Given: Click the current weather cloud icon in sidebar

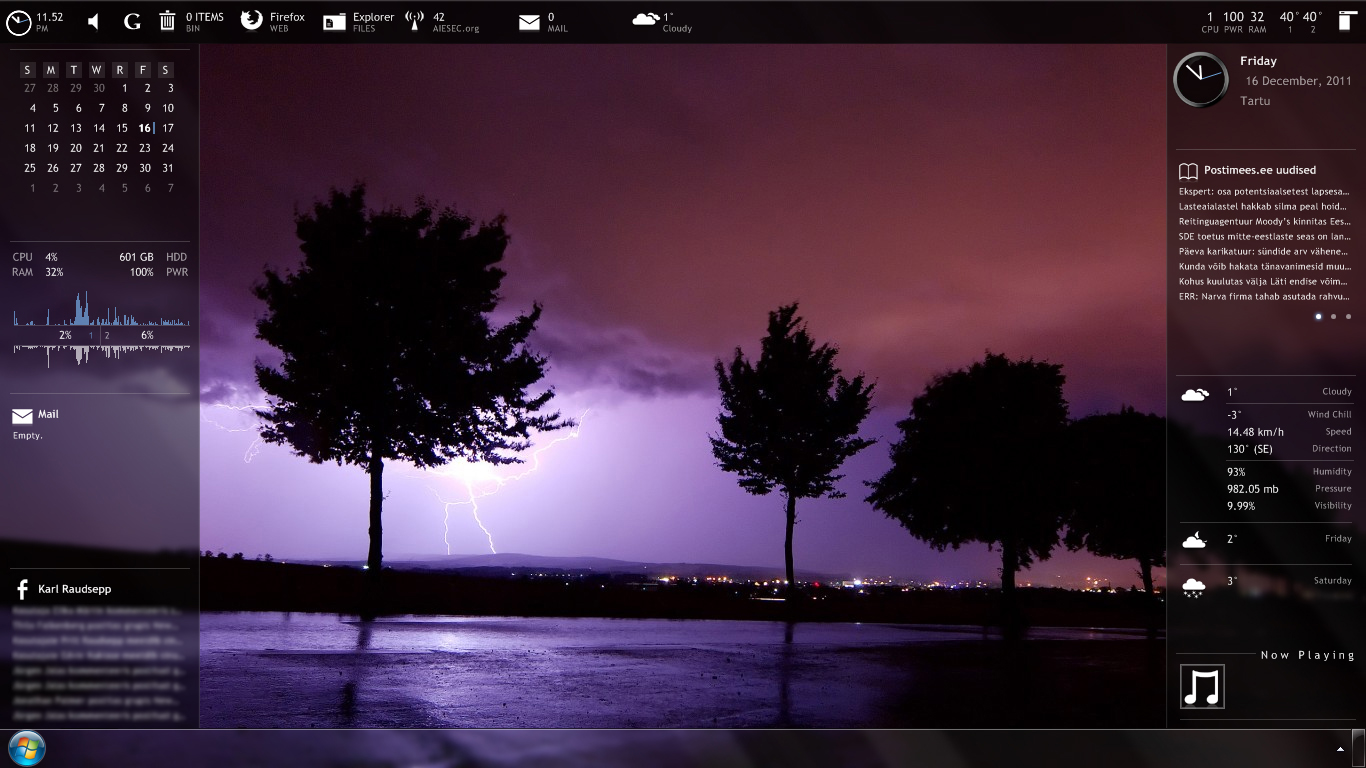Looking at the screenshot, I should 1195,395.
